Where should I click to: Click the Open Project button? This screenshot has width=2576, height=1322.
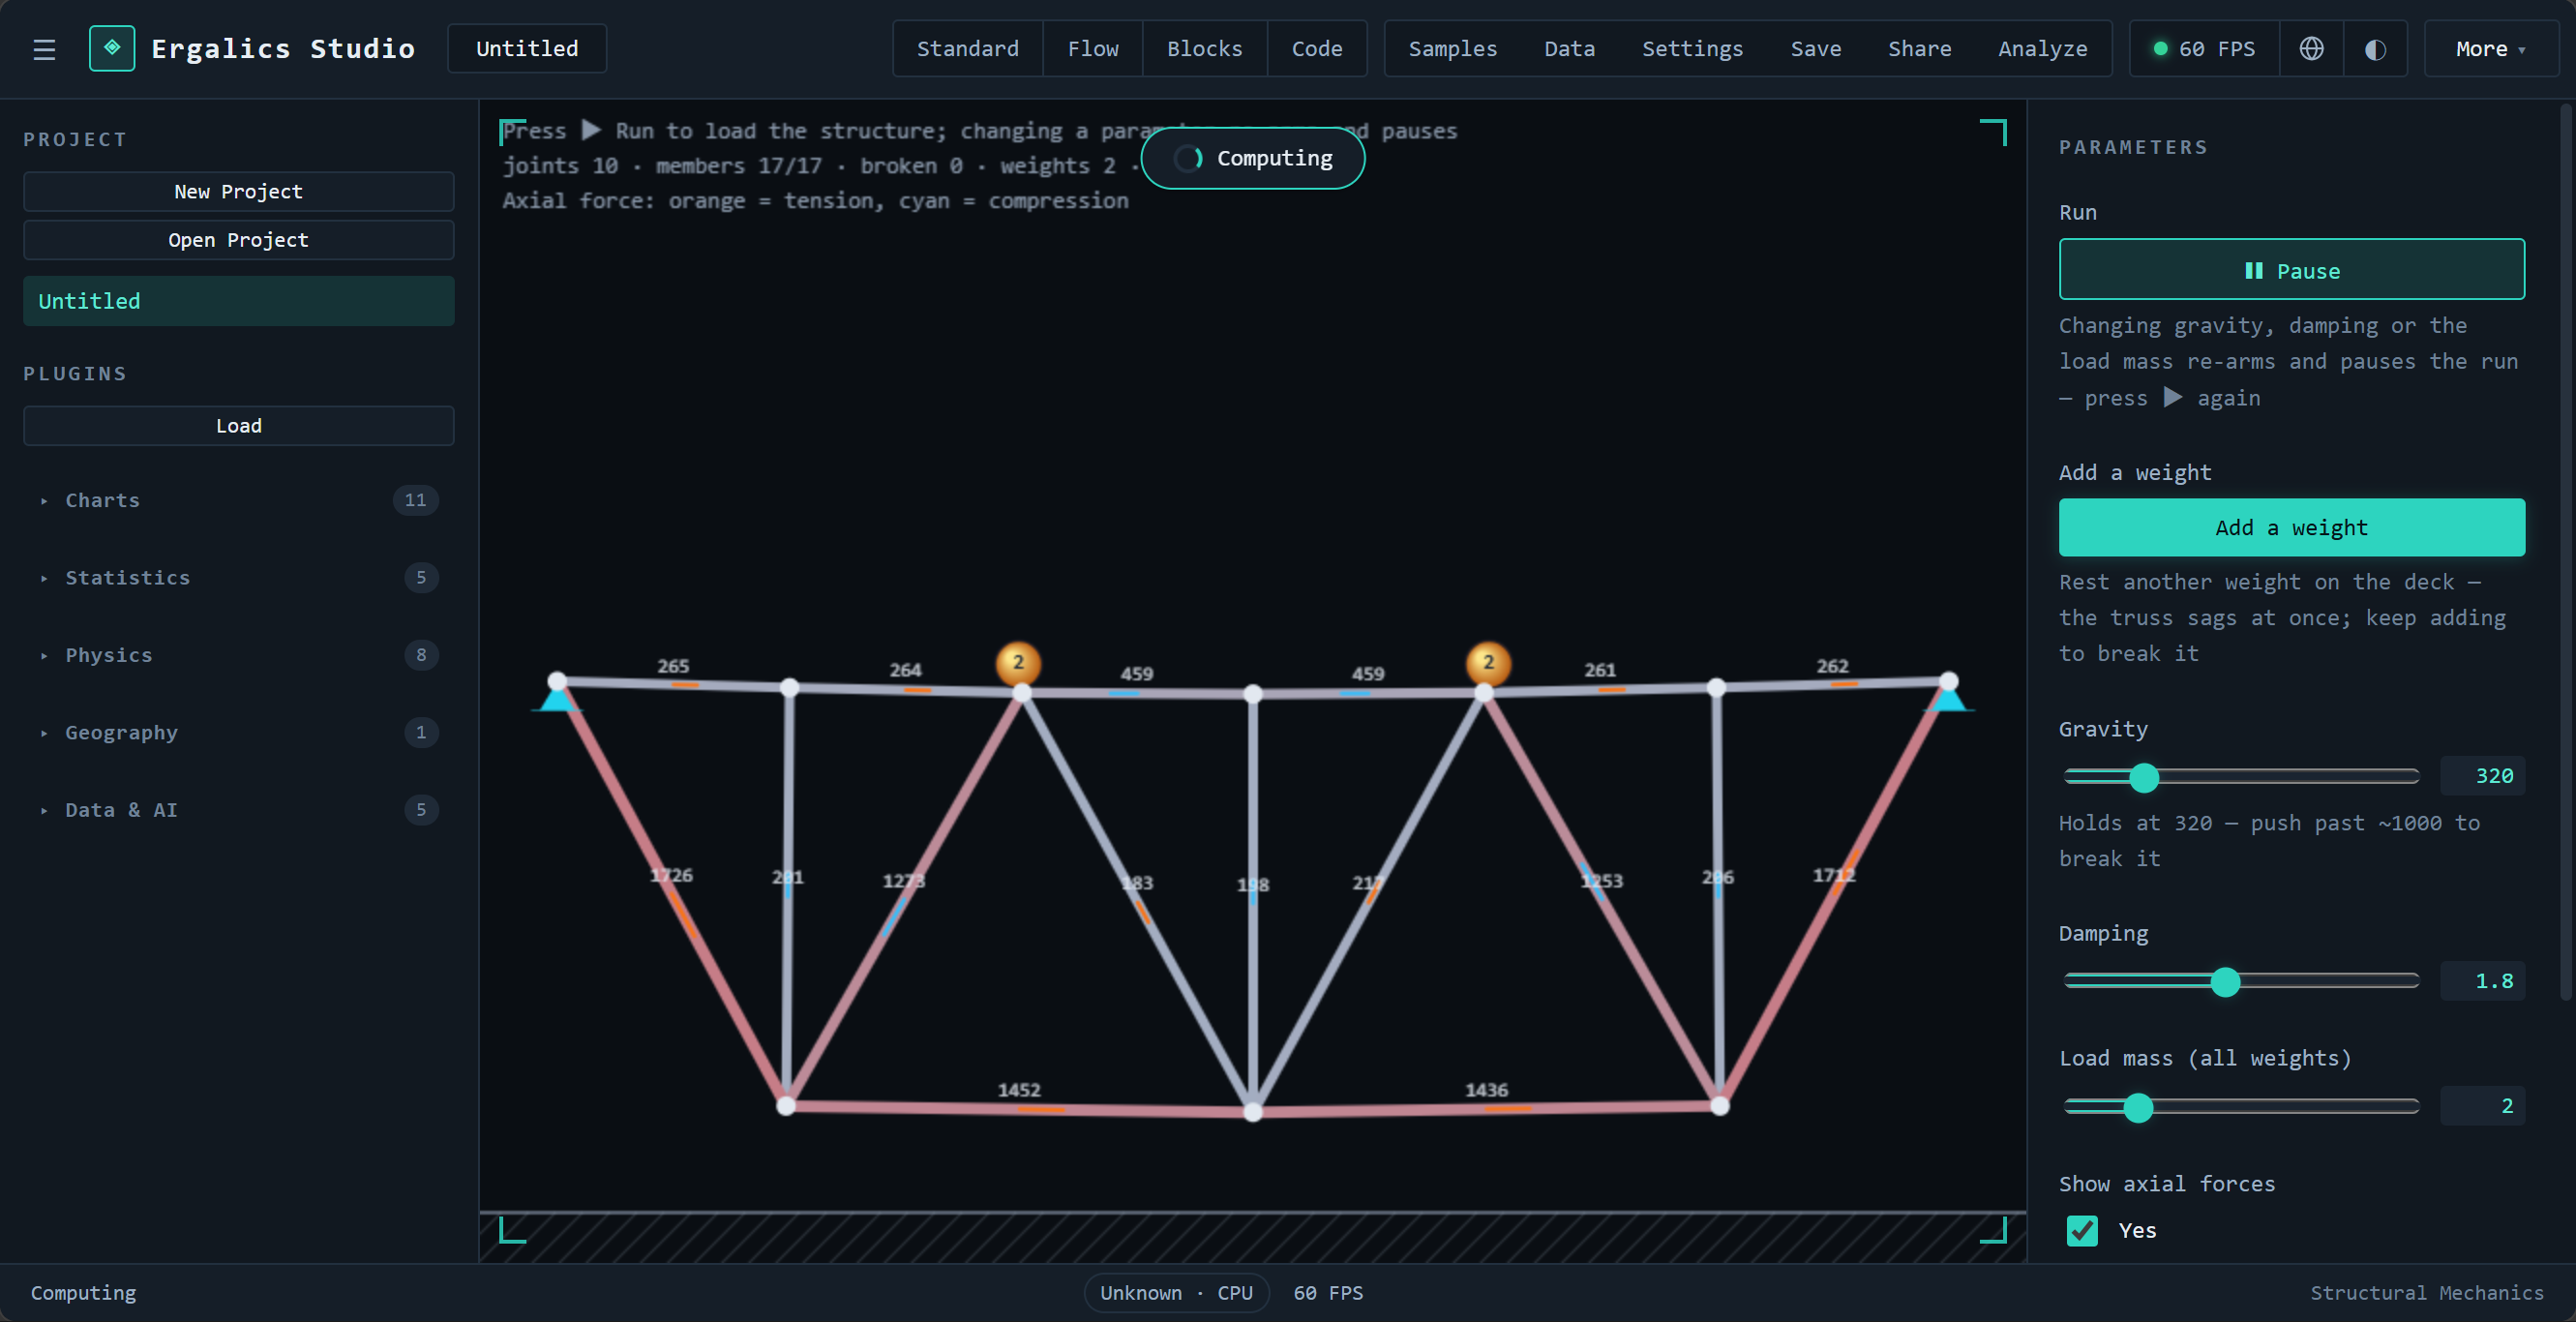tap(238, 240)
